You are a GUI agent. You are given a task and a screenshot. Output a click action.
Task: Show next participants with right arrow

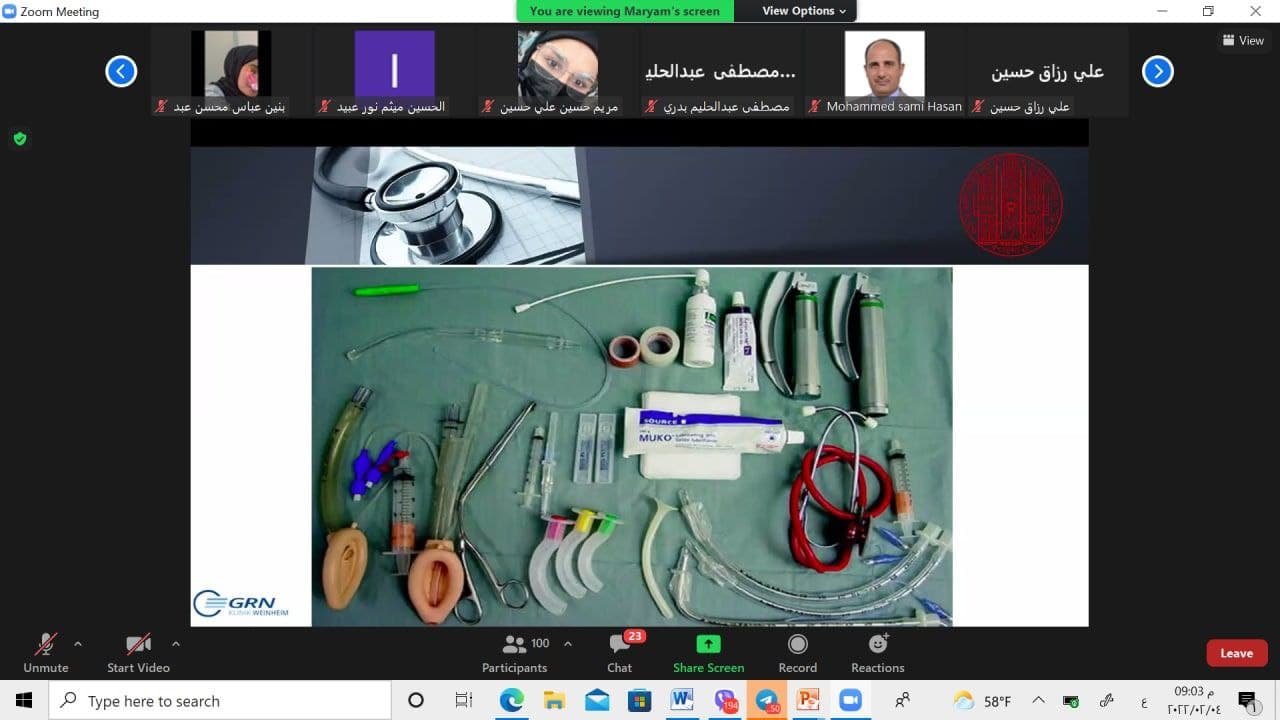pyautogui.click(x=1157, y=71)
